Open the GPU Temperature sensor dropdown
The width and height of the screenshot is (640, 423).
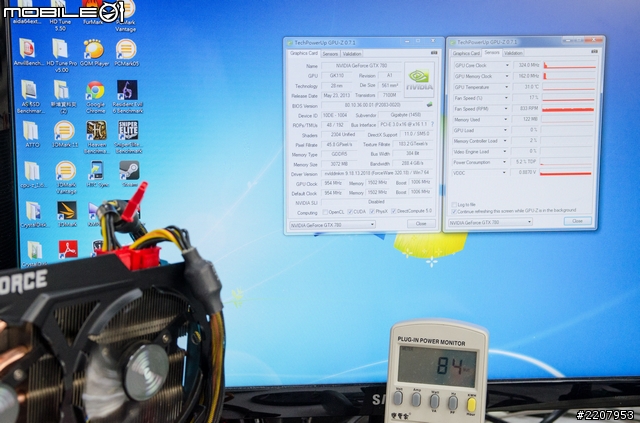point(507,87)
